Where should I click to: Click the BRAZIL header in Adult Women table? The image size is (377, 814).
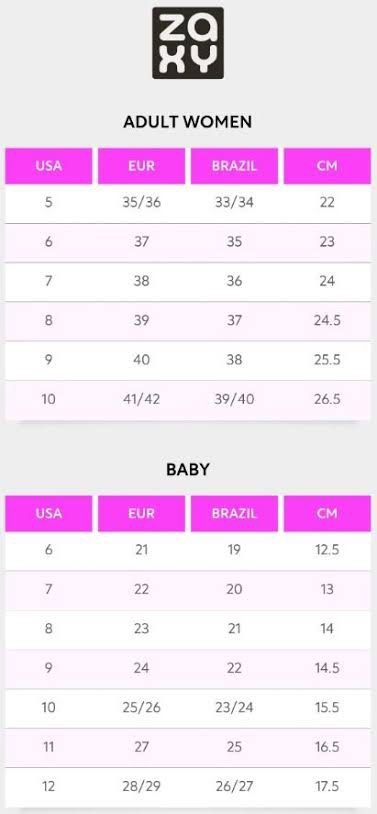point(234,166)
